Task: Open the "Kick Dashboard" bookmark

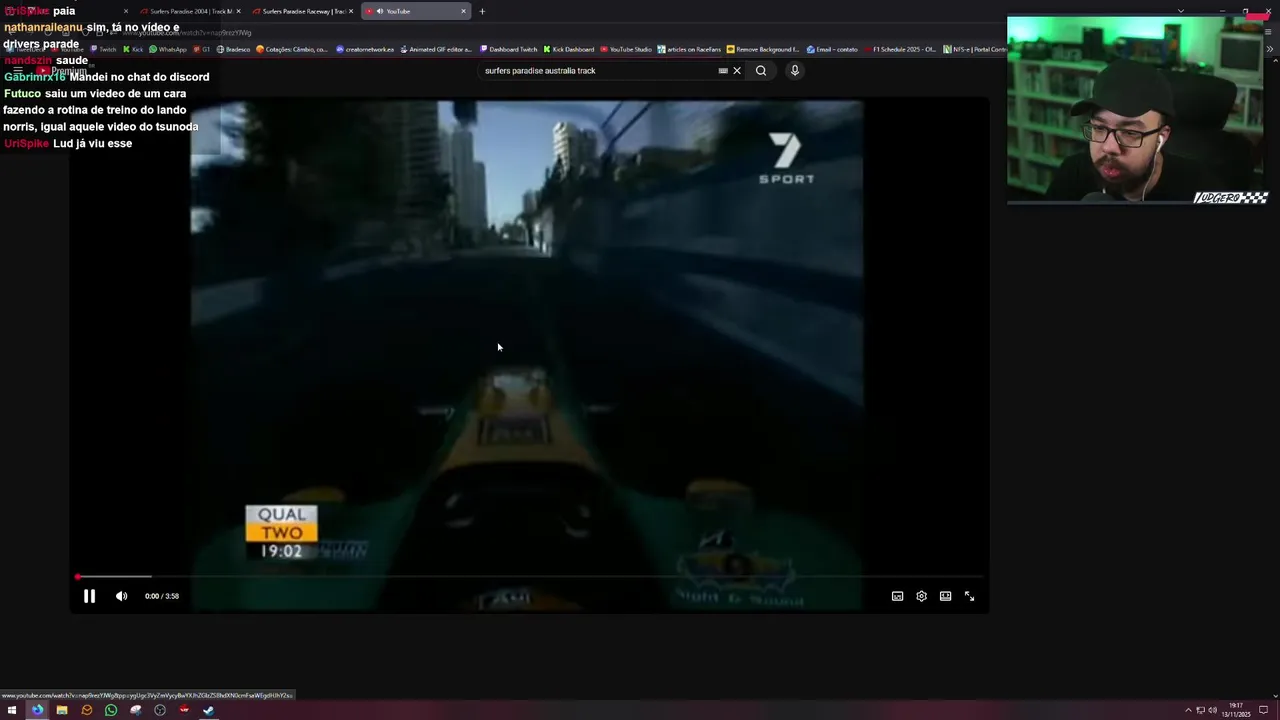Action: pos(569,49)
